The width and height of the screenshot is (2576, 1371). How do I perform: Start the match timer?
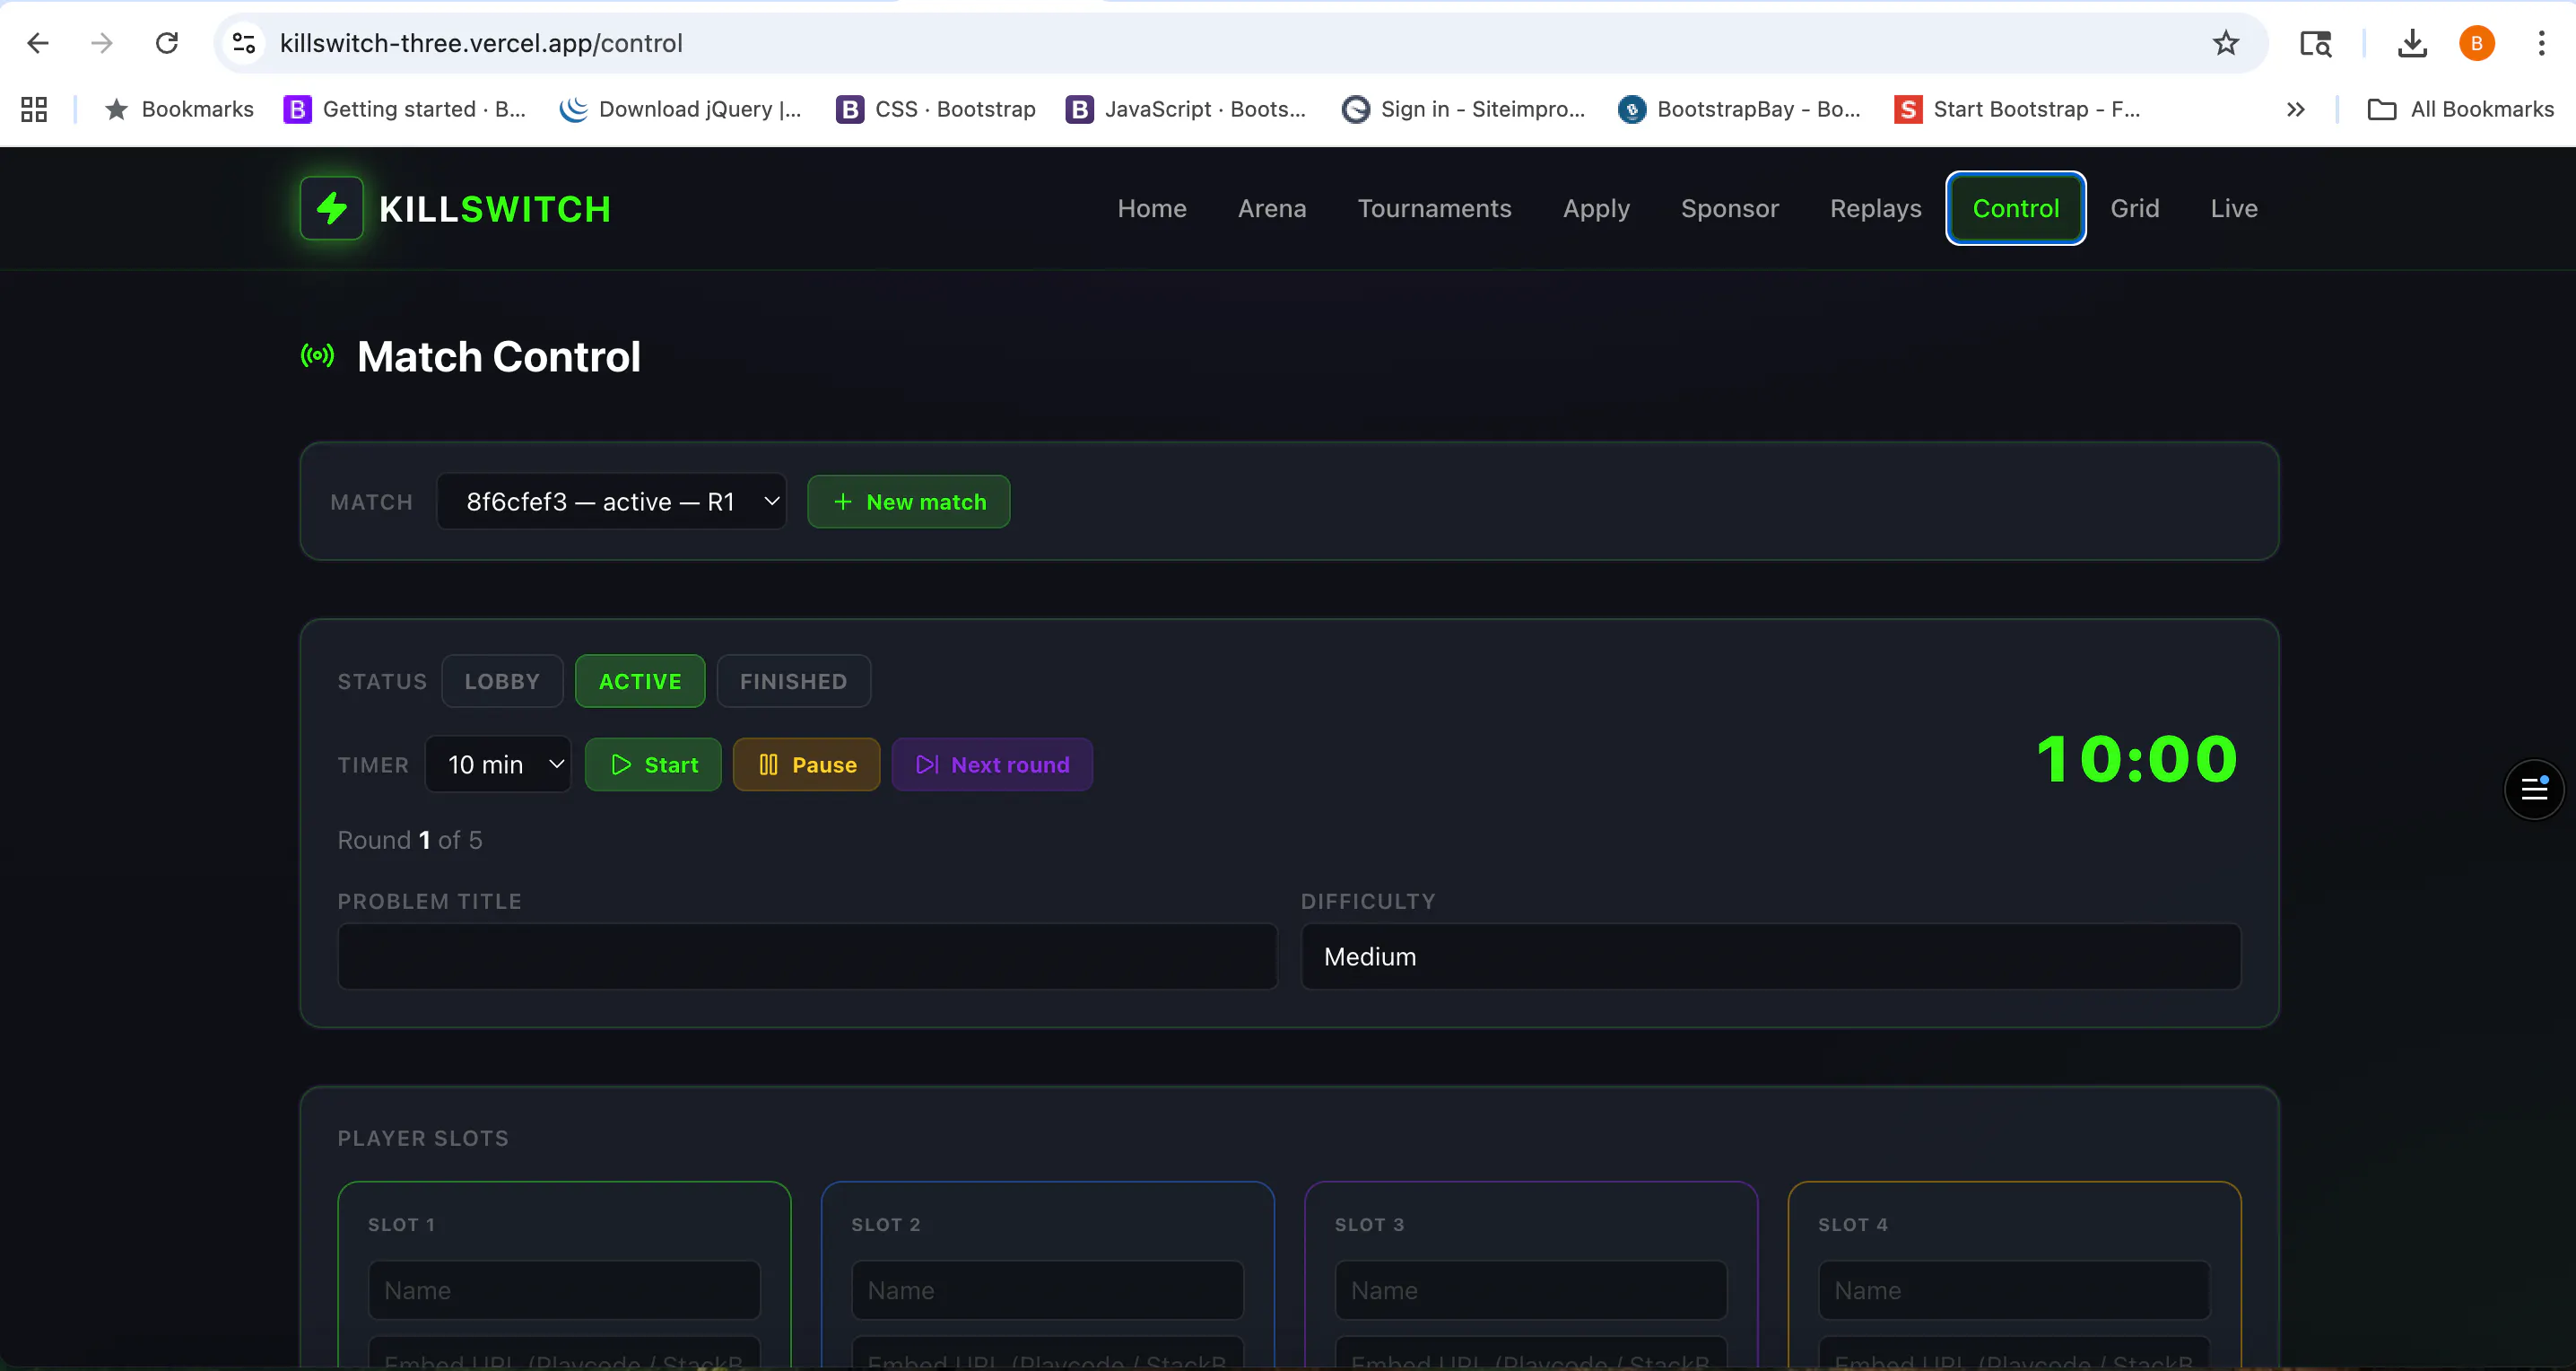coord(653,764)
